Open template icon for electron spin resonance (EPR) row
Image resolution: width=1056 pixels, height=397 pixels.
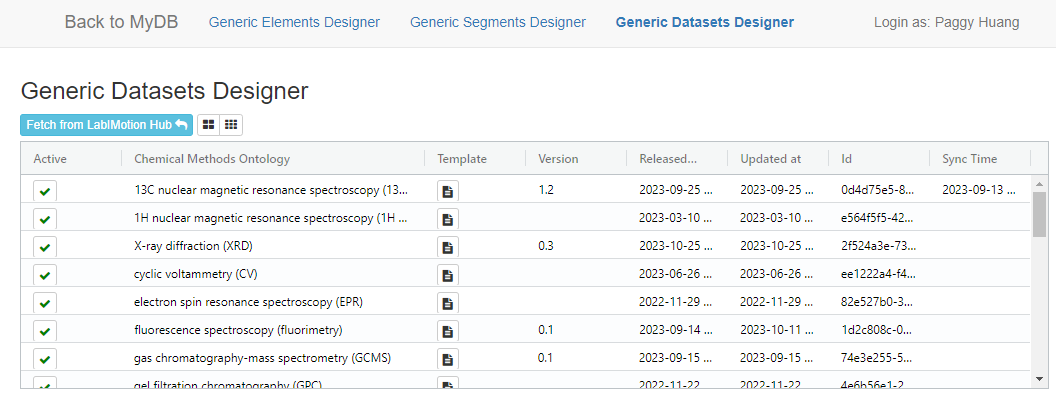[448, 303]
